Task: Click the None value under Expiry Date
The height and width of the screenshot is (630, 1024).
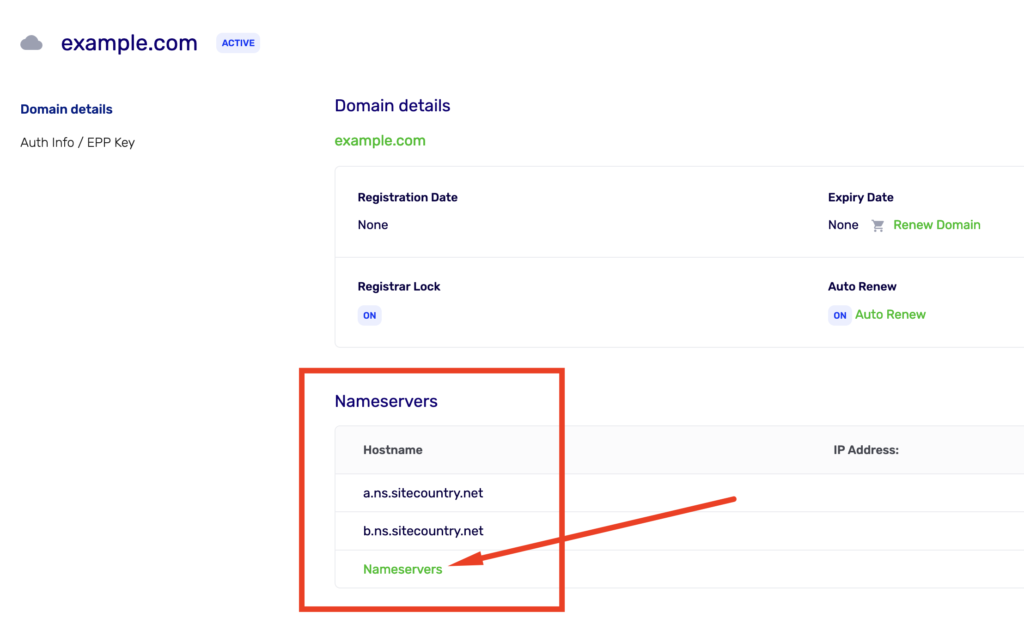Action: tap(843, 225)
